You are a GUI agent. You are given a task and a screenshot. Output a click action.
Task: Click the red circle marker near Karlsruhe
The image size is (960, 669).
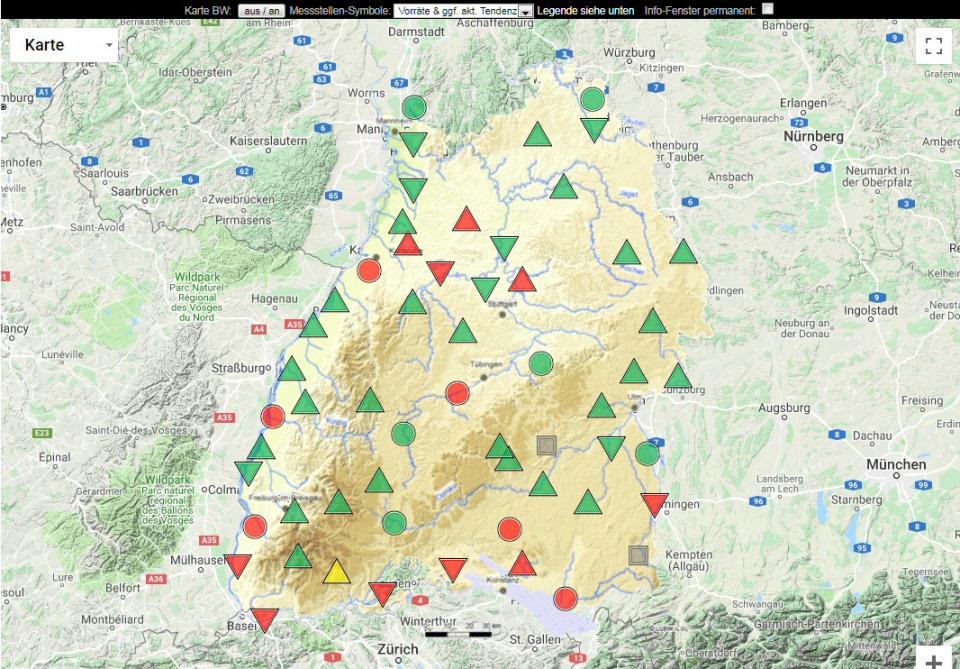[x=370, y=269]
